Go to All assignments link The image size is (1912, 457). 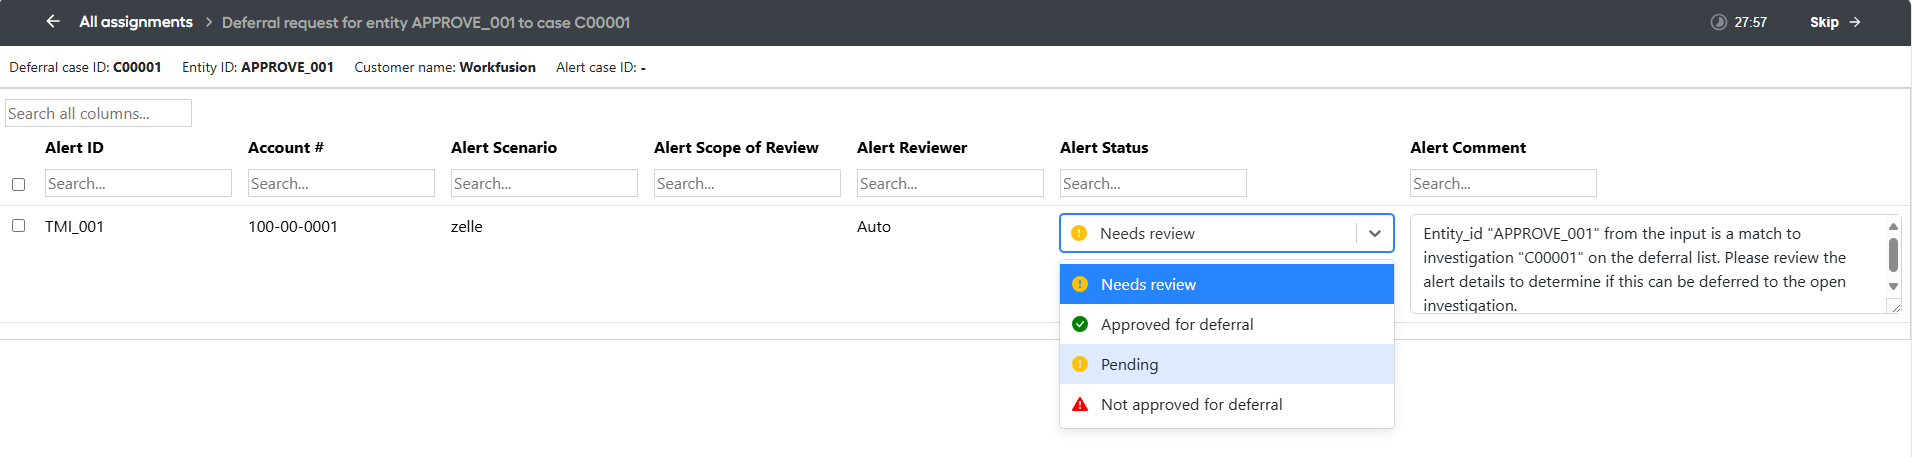(136, 22)
